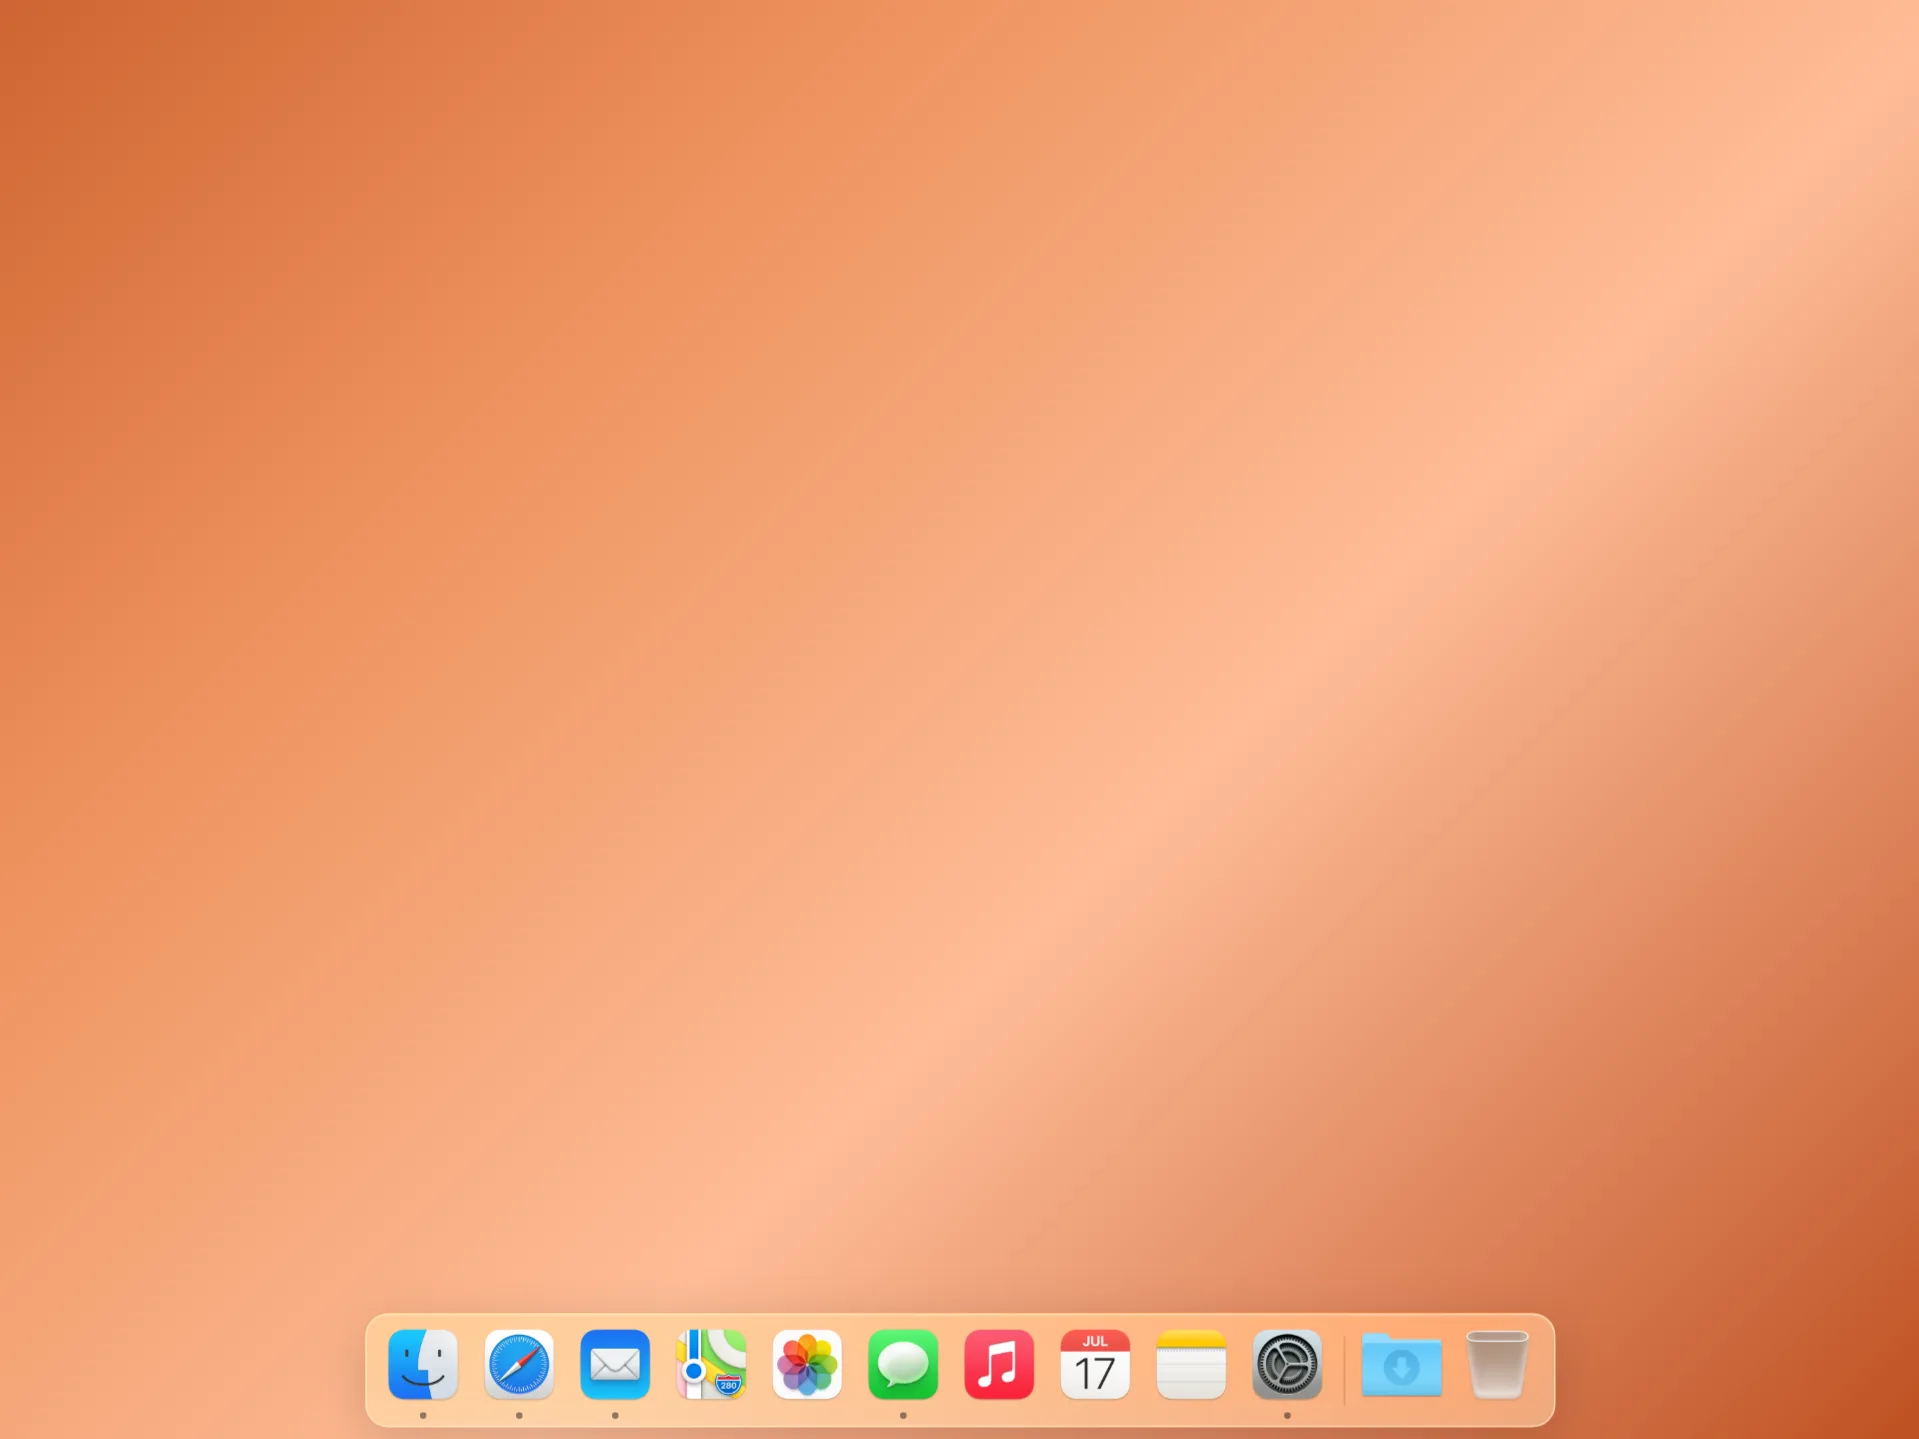Open the Mail app in the dock
This screenshot has height=1439, width=1919.
pyautogui.click(x=615, y=1365)
